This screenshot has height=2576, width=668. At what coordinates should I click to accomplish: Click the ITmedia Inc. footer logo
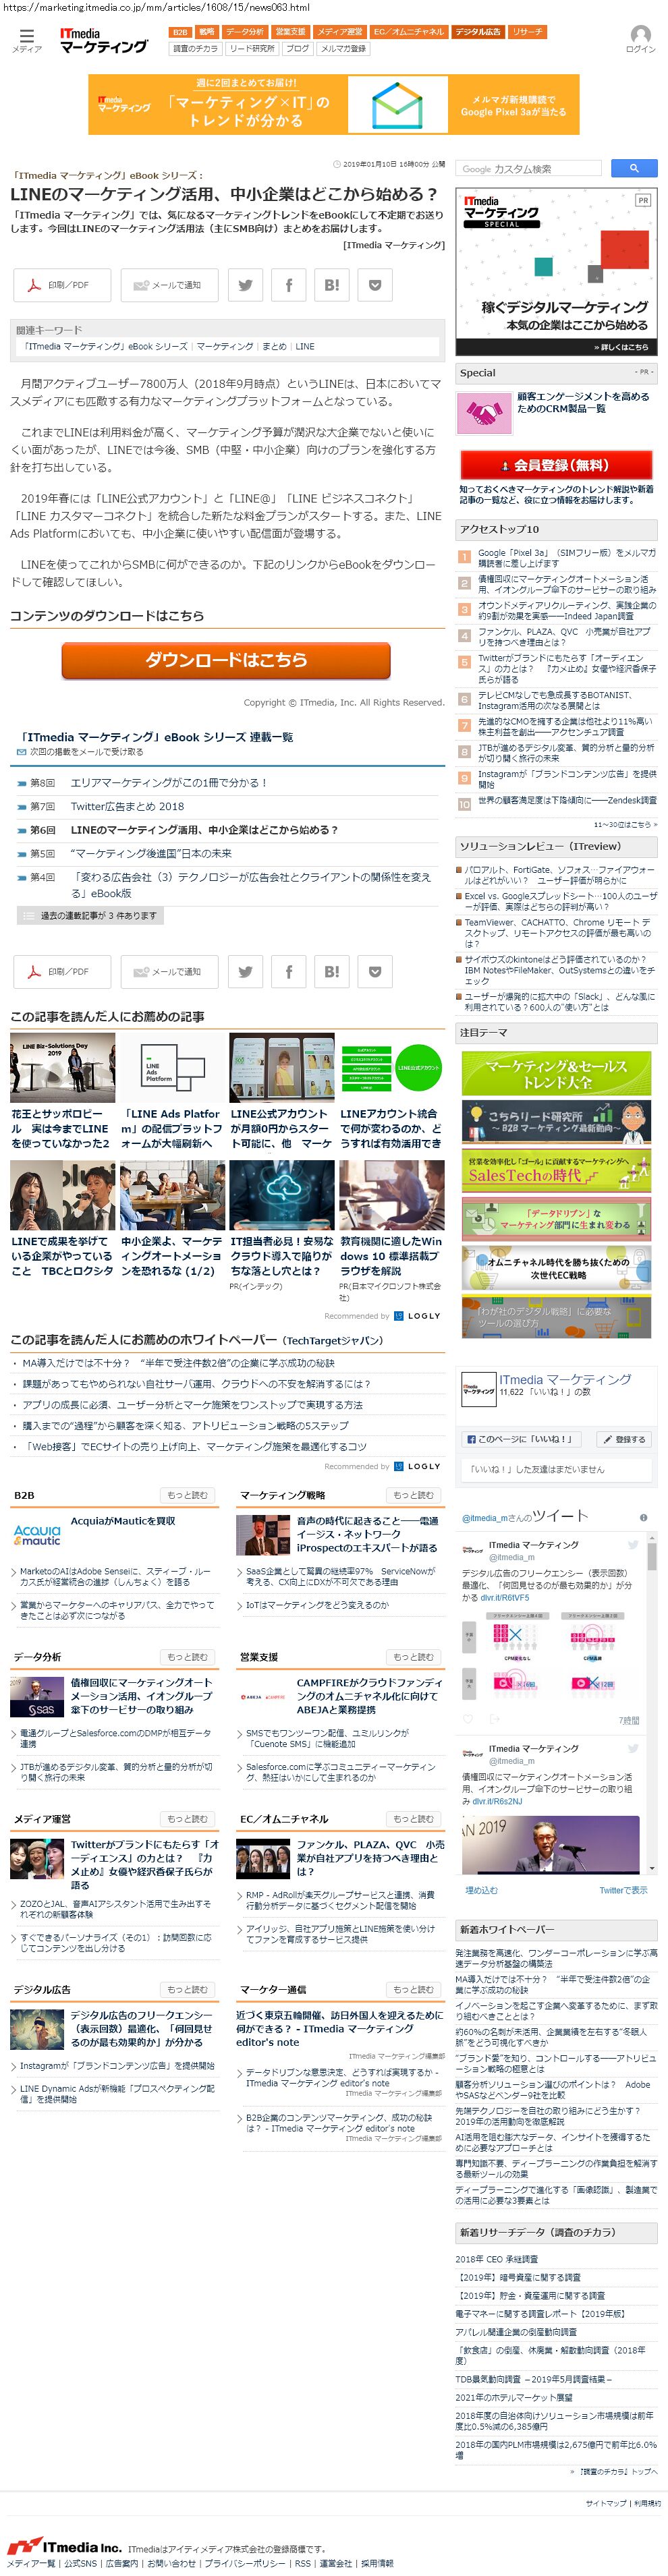[63, 2546]
